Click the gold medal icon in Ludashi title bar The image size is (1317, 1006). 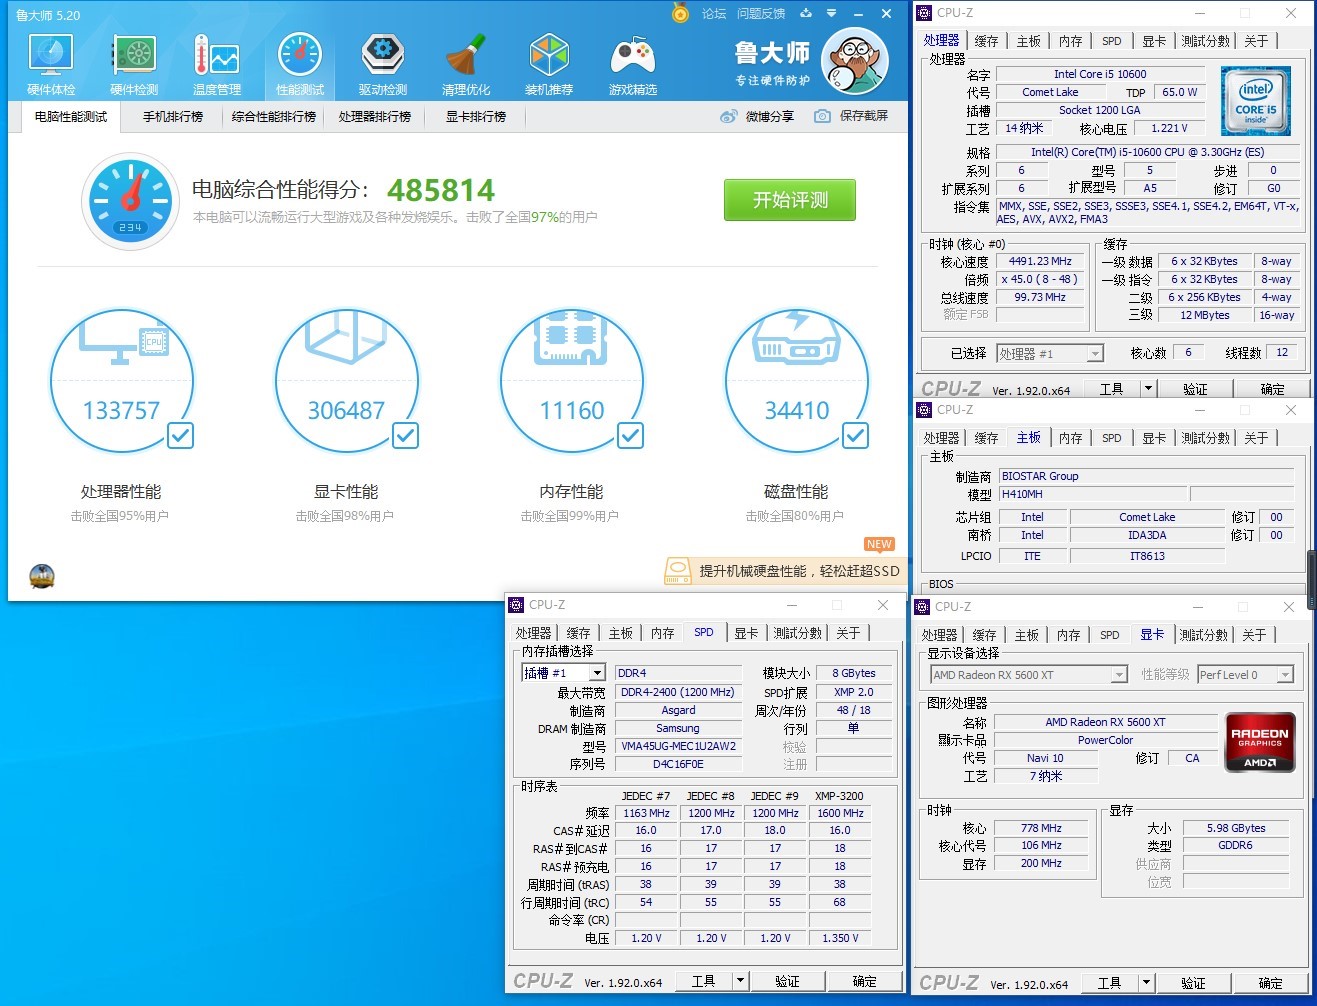681,13
